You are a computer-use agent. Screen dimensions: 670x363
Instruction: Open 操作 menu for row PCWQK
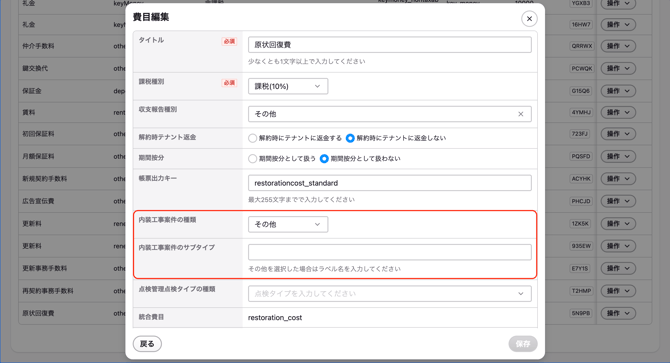pyautogui.click(x=618, y=68)
